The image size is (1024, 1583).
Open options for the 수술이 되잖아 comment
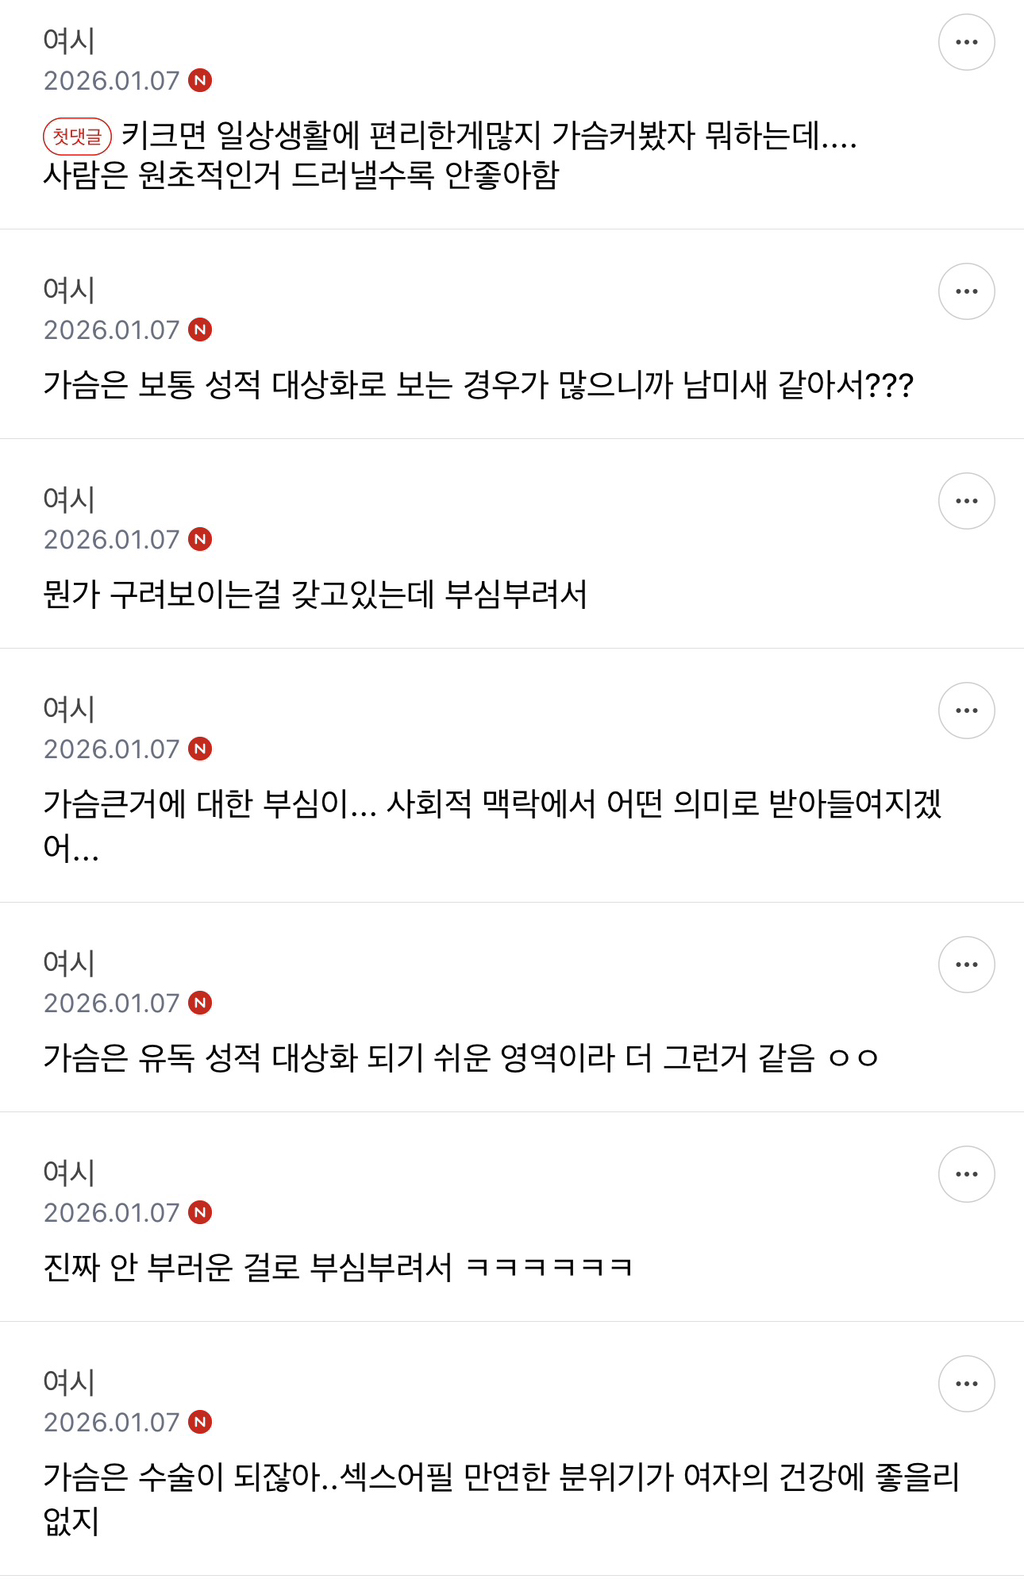(966, 1384)
